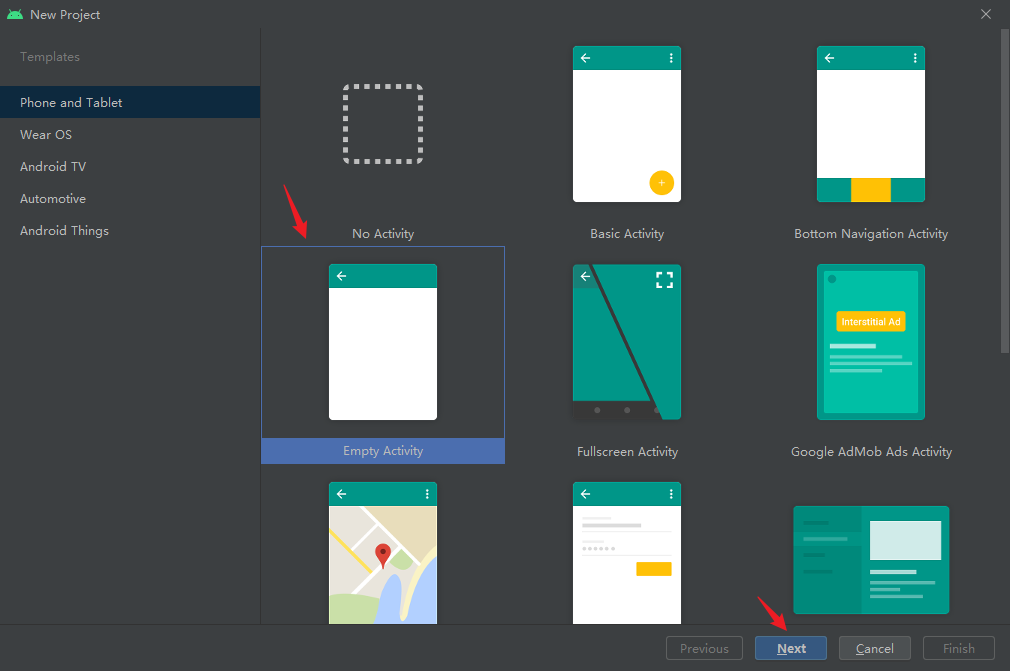The height and width of the screenshot is (671, 1010).
Task: Switch to Android TV templates
Action: 130,166
